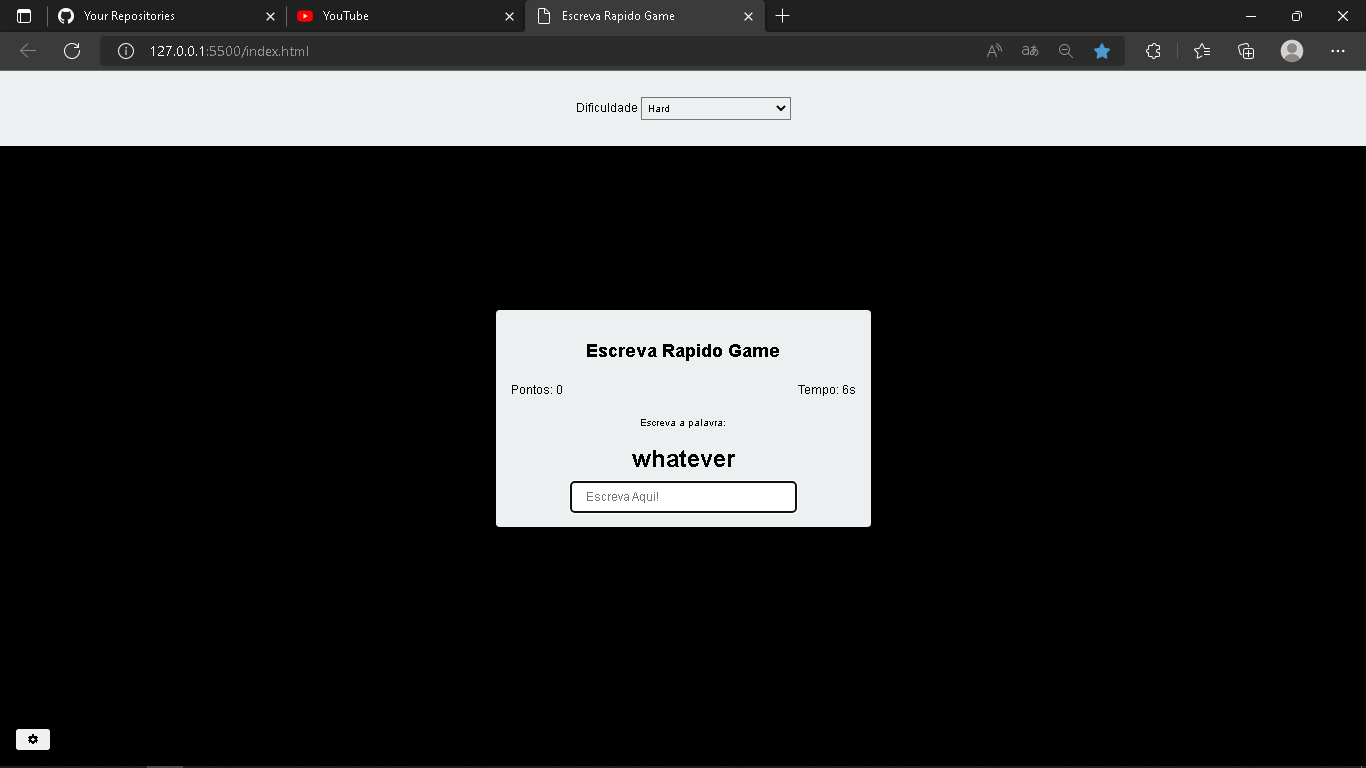Open the Read aloud feature
The image size is (1366, 768).
pos(993,50)
